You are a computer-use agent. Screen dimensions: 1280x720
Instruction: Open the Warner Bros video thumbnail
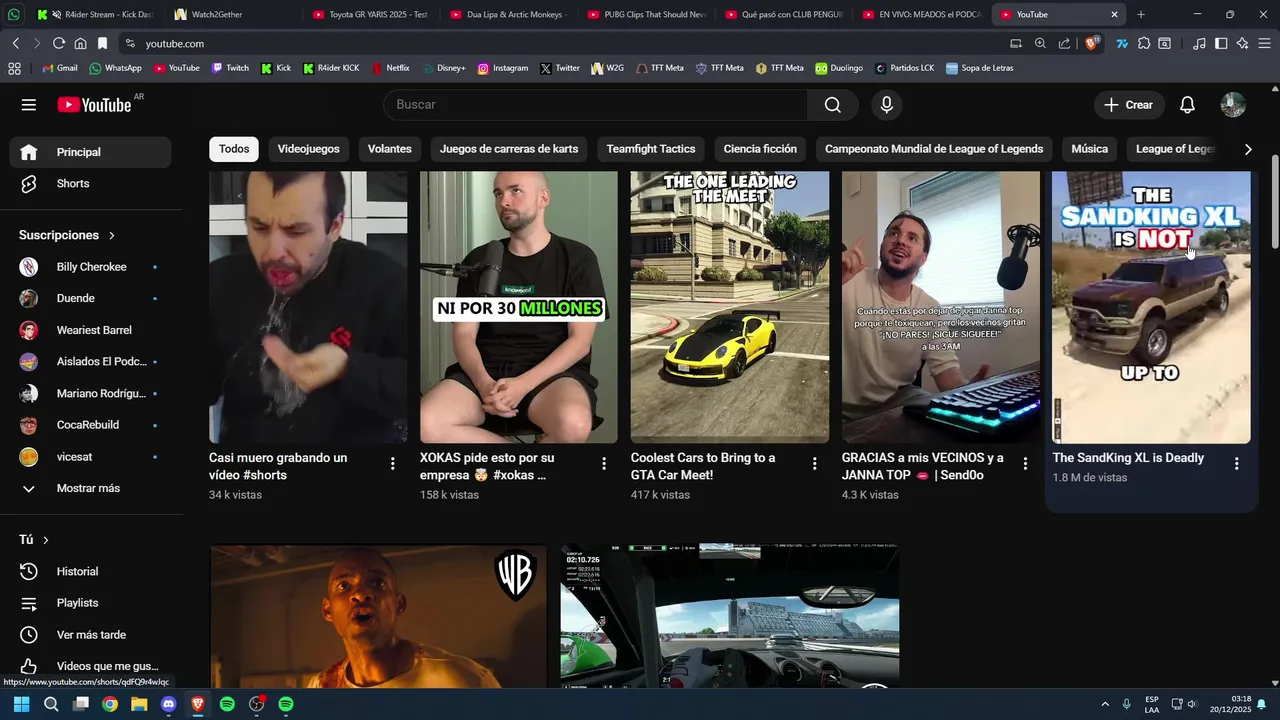378,616
